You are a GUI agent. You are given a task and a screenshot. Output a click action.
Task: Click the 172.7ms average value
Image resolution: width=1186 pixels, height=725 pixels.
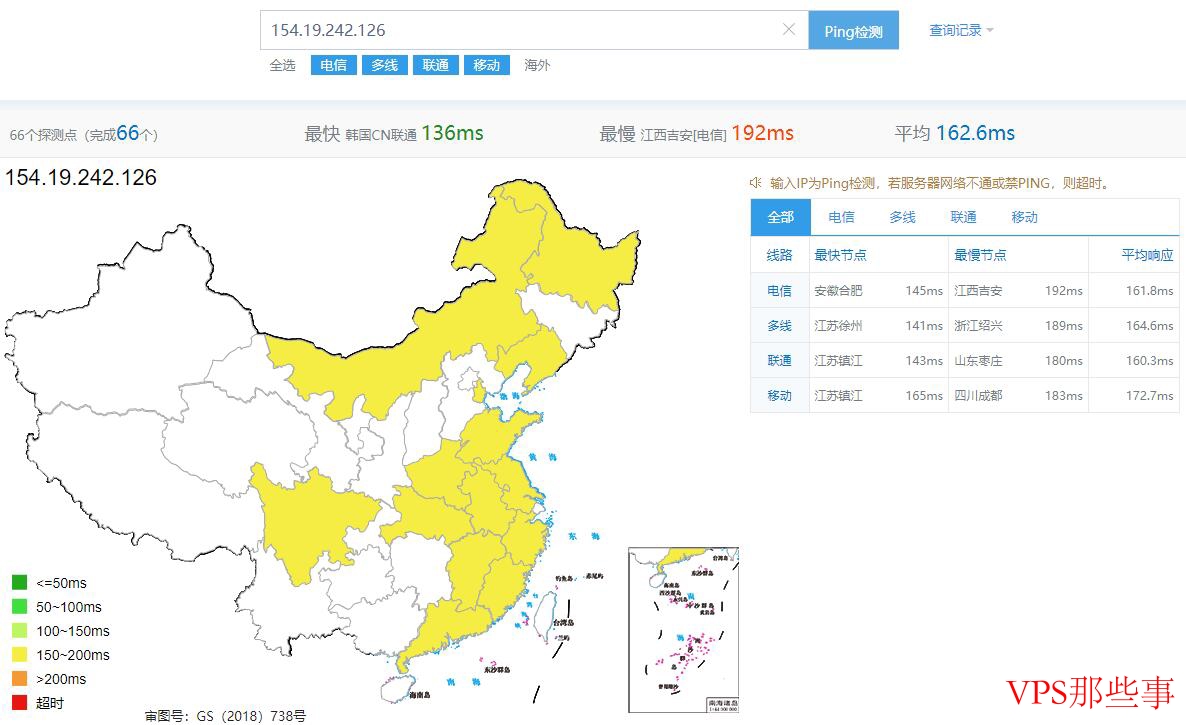[x=1149, y=395]
